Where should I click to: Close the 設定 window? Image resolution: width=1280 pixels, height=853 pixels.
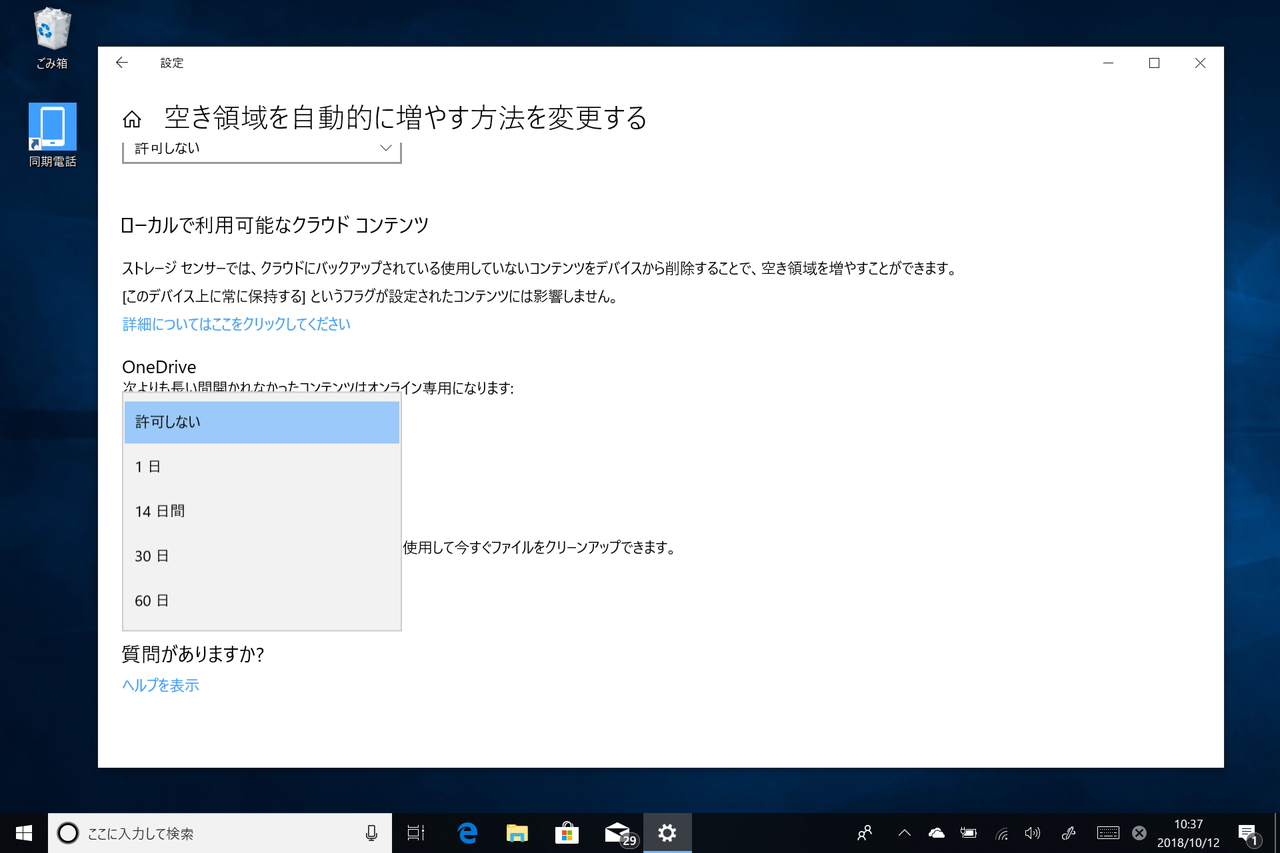coord(1200,63)
